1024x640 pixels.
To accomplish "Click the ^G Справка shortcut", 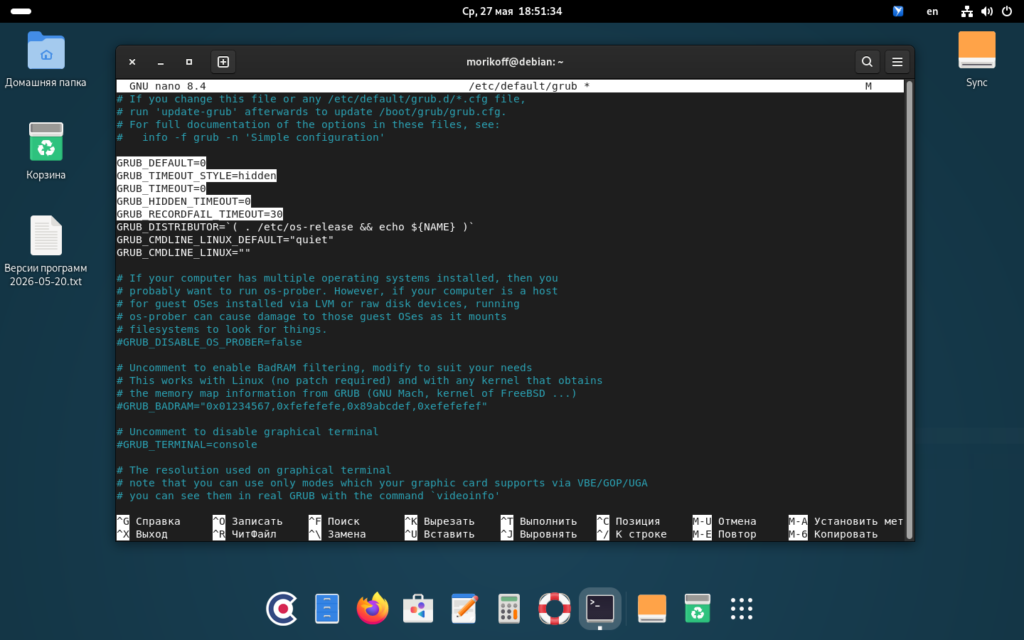I will tap(148, 521).
